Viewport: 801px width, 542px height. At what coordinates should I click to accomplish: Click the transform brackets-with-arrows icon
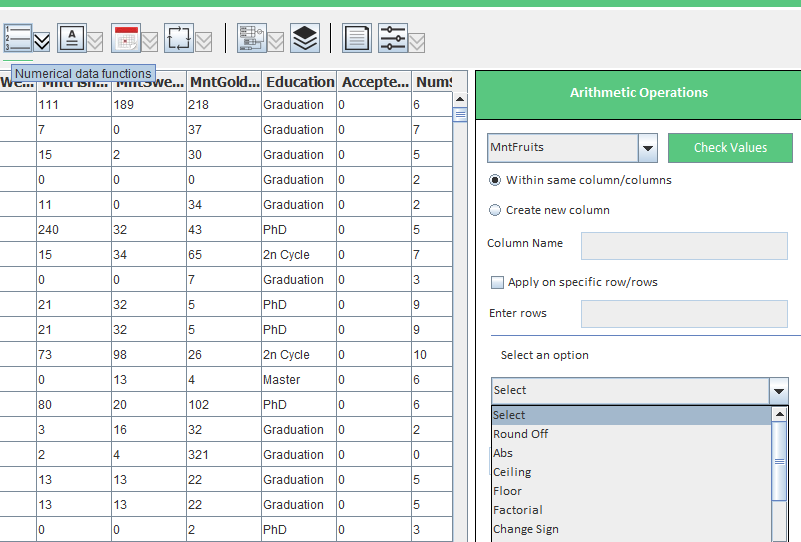[x=179, y=38]
